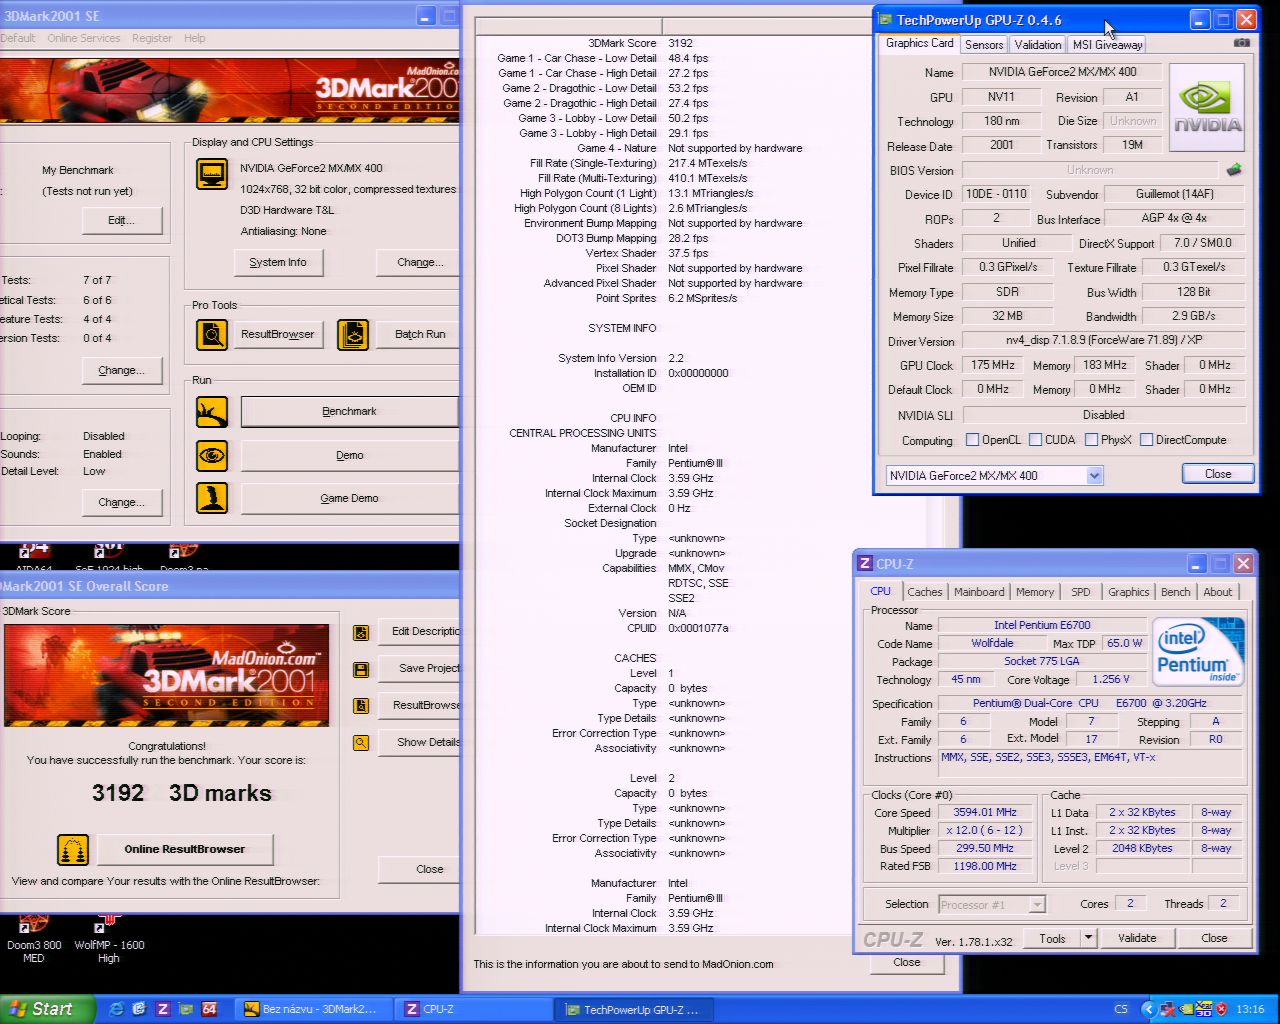Switch to the Sensors tab in GPU-Z

(x=984, y=45)
